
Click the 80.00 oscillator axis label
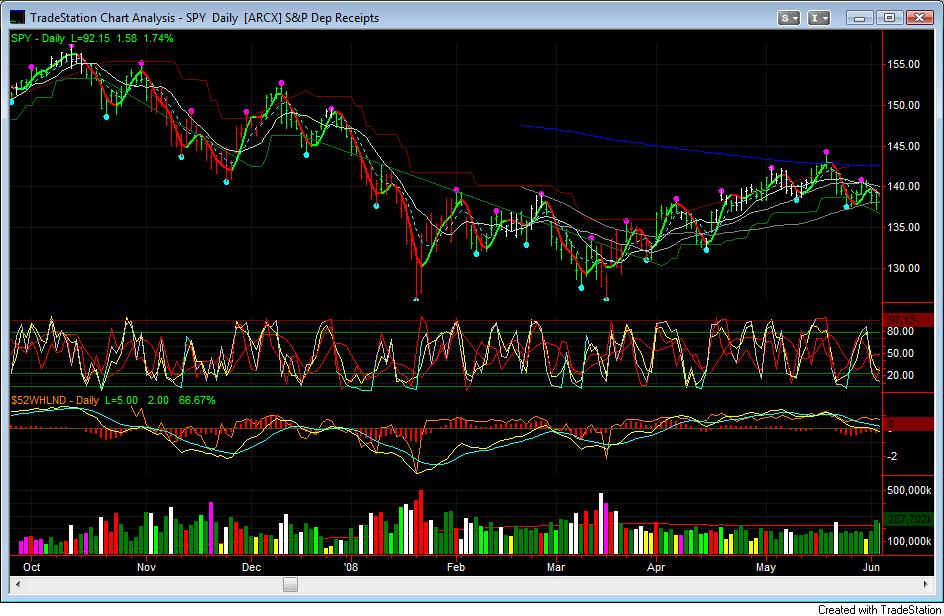(901, 331)
